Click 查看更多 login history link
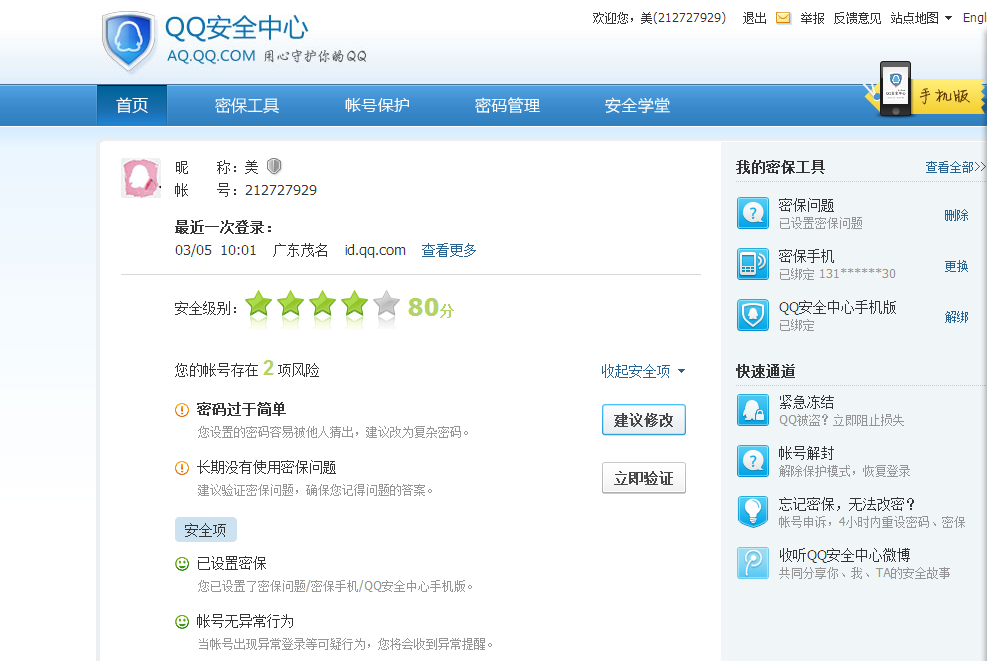Image resolution: width=987 pixels, height=661 pixels. [x=449, y=251]
